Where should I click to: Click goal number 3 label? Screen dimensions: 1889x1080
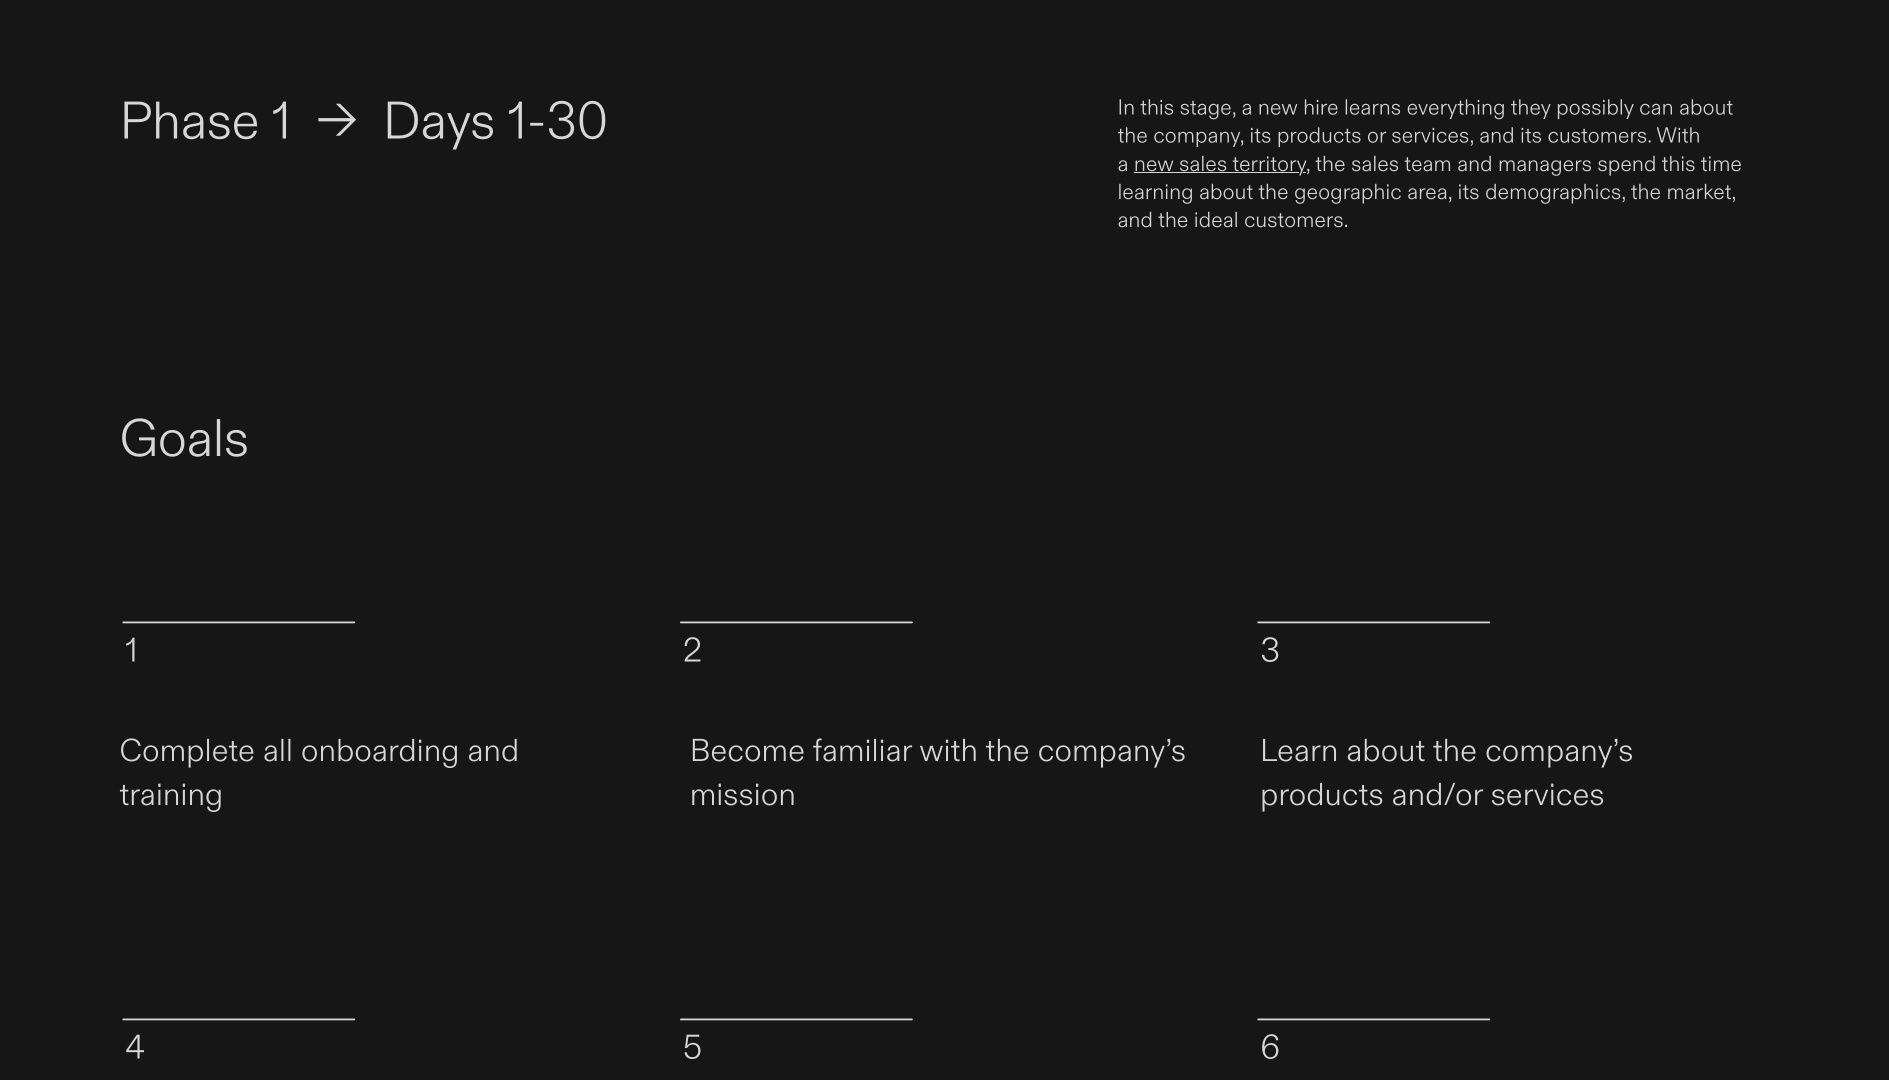[x=1269, y=651]
